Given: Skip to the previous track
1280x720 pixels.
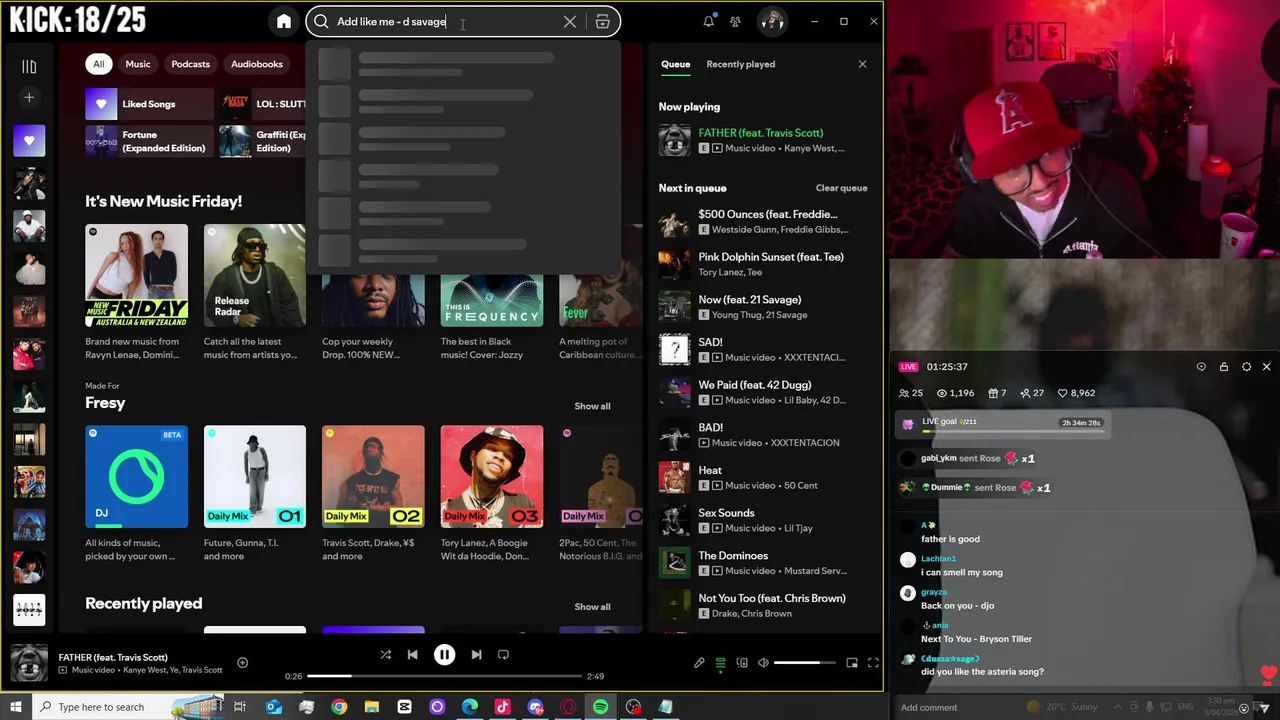Looking at the screenshot, I should (x=412, y=655).
